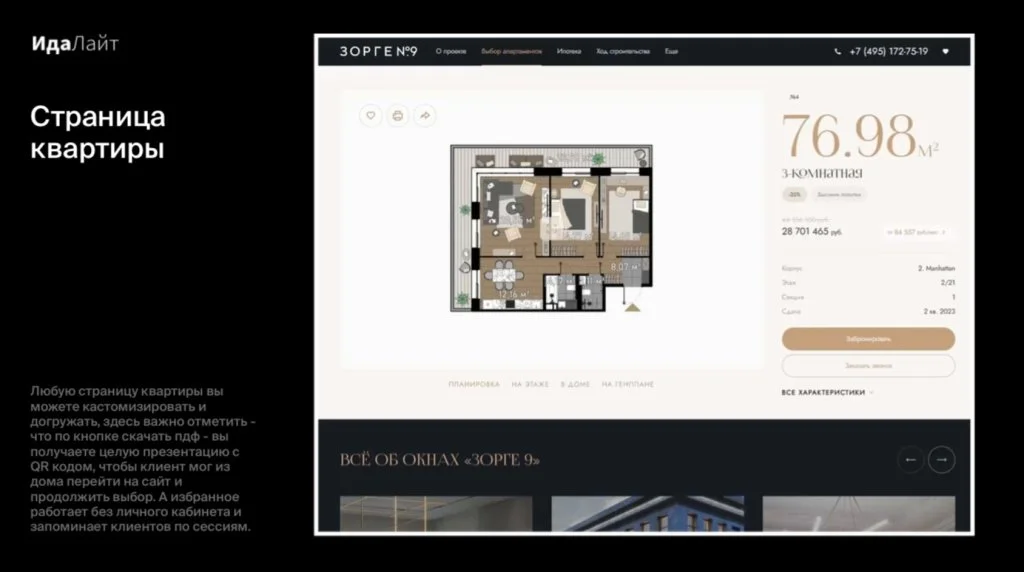1024x572 pixels.
Task: Open favorites heart in the top header
Action: click(x=946, y=51)
